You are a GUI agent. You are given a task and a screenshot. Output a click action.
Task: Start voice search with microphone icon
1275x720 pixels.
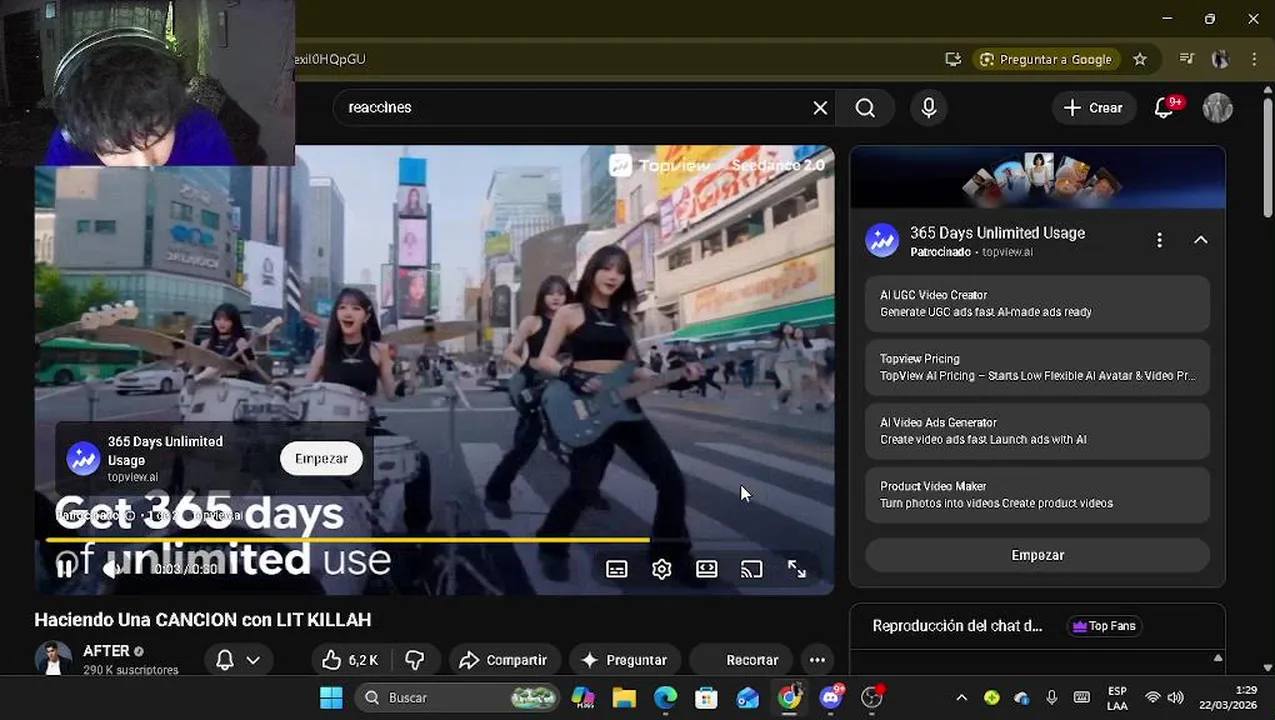pyautogui.click(x=929, y=108)
